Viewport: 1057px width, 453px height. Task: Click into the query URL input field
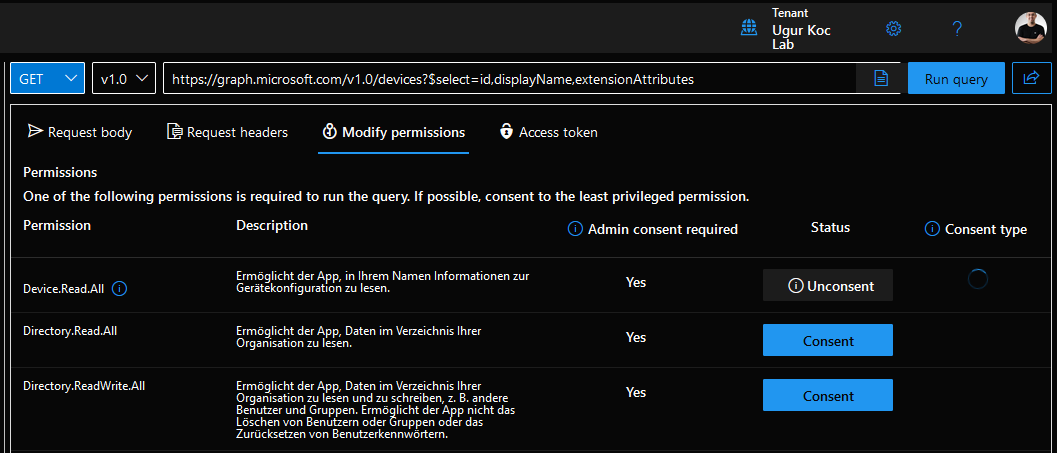(x=510, y=79)
